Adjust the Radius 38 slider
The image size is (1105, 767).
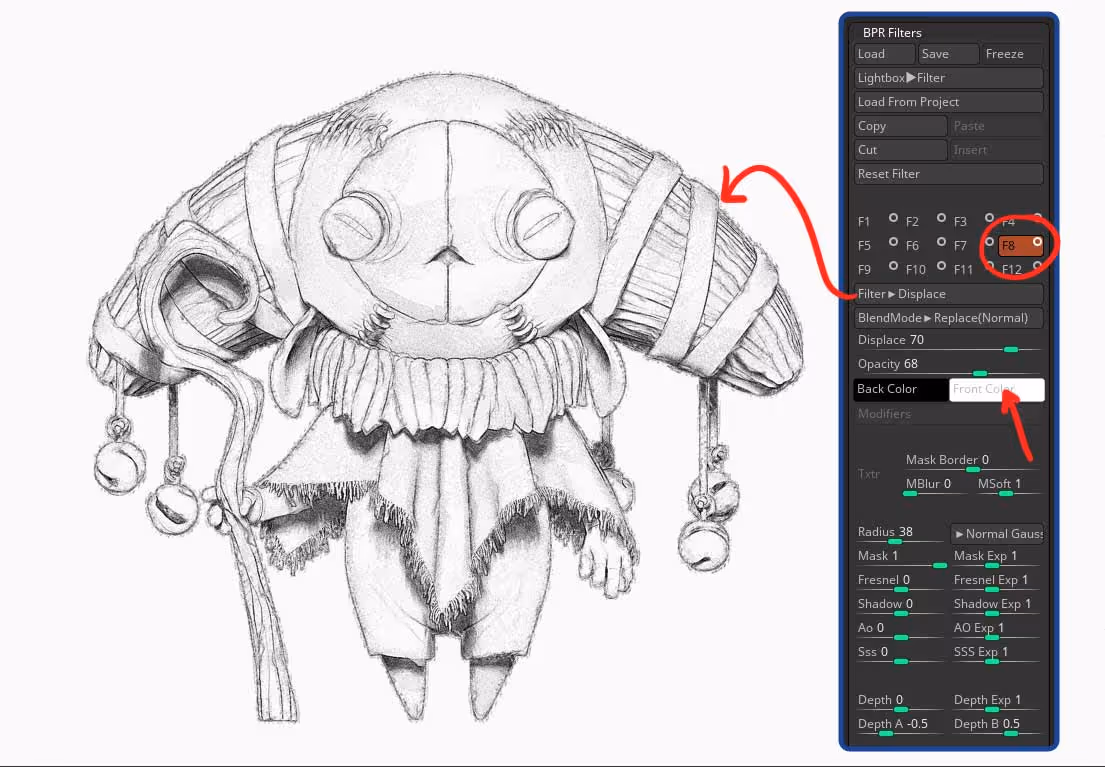(900, 534)
